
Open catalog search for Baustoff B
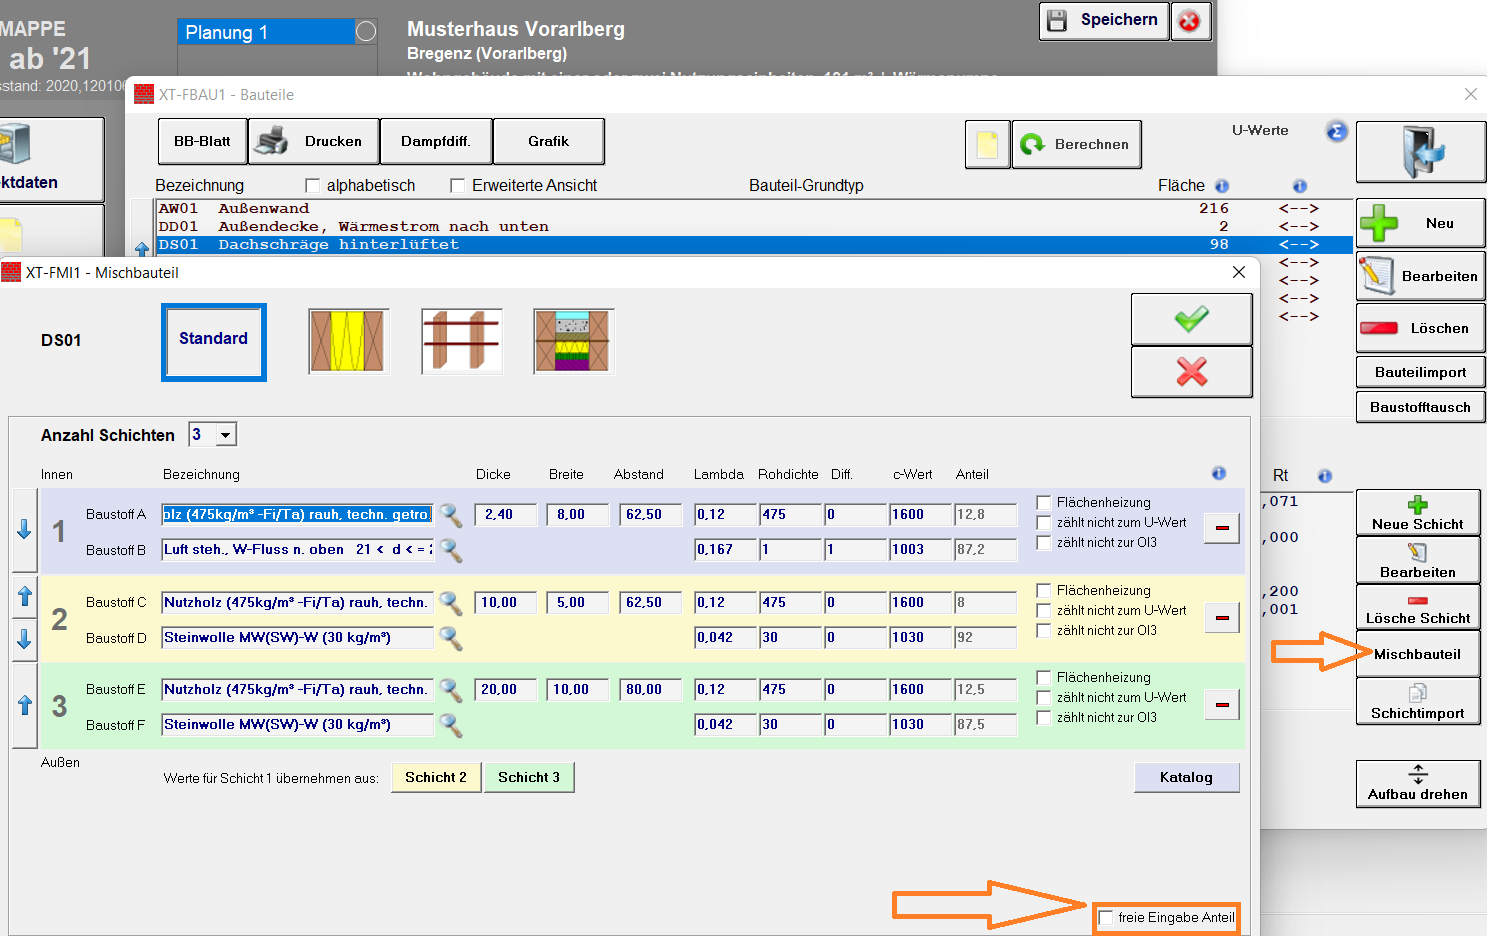pyautogui.click(x=451, y=550)
